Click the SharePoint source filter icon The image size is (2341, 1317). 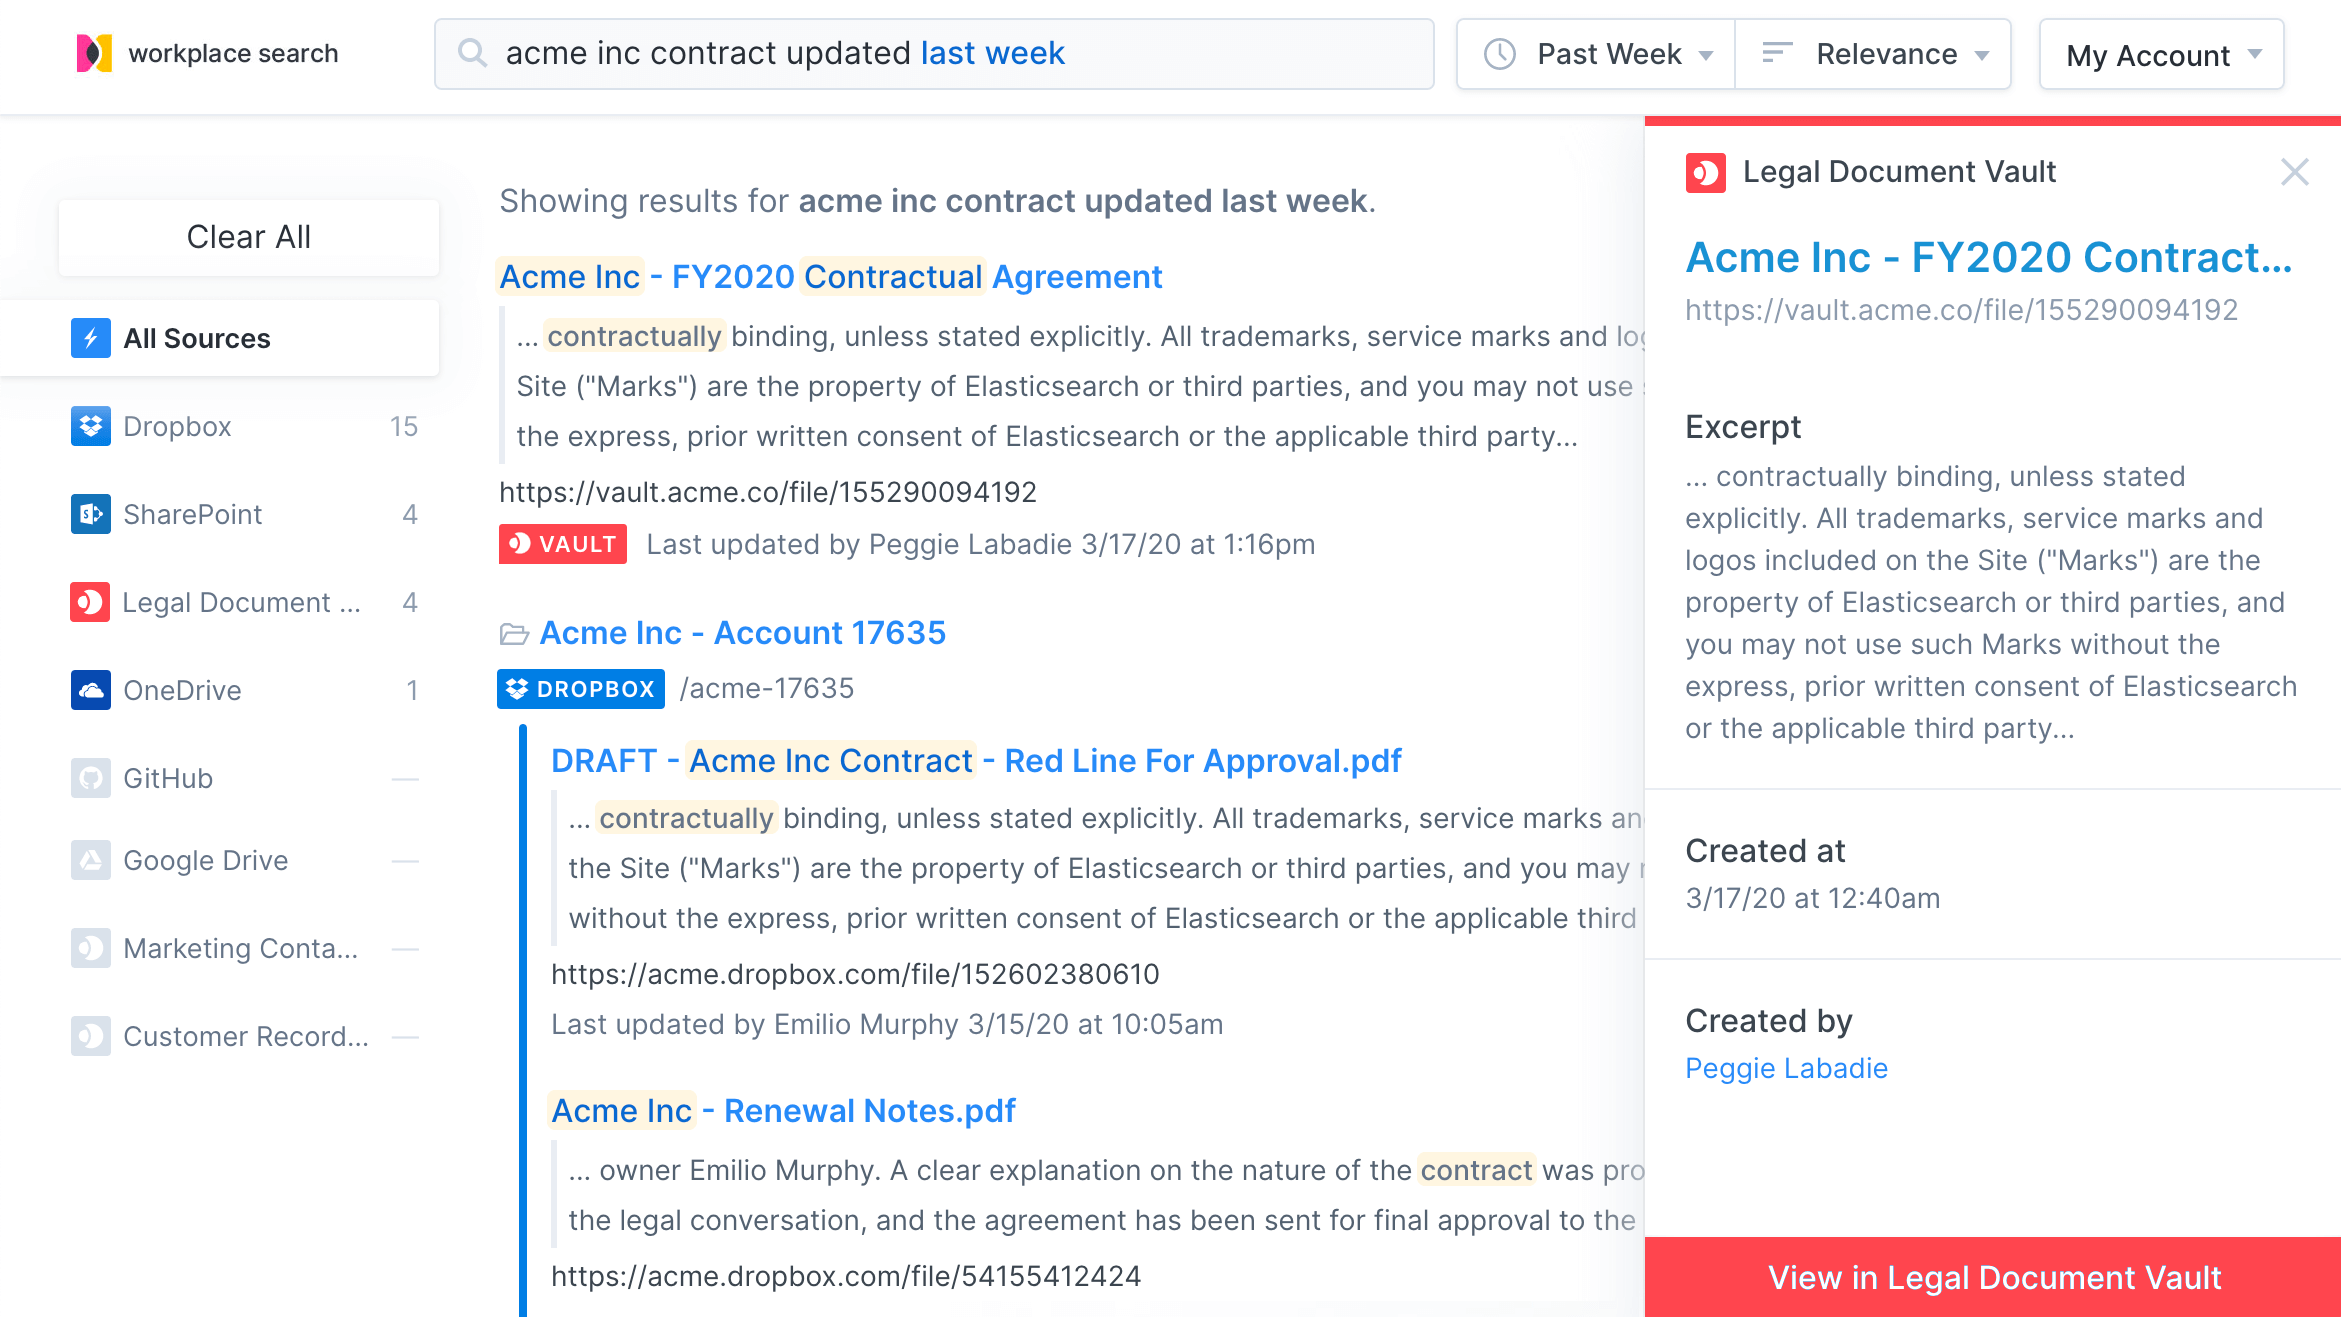[90, 513]
